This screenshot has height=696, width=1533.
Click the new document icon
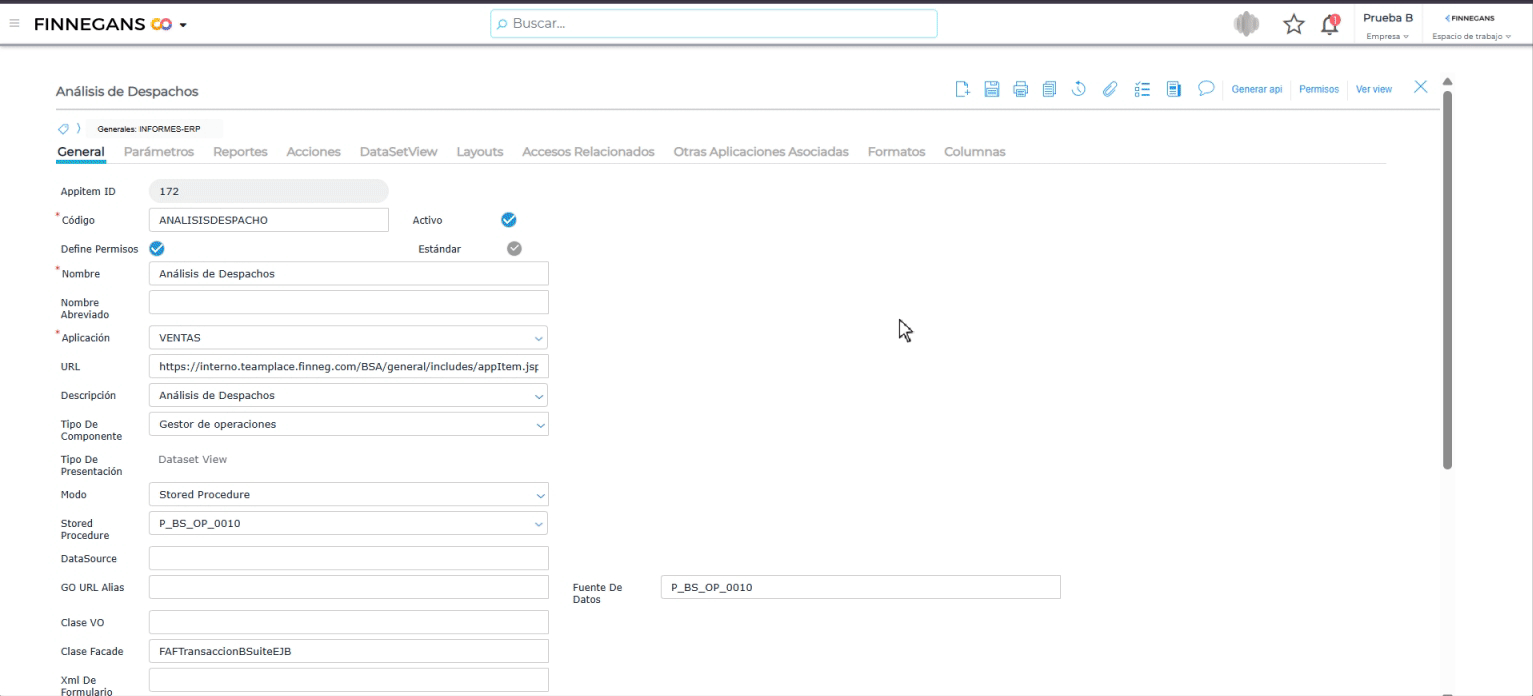pos(963,89)
